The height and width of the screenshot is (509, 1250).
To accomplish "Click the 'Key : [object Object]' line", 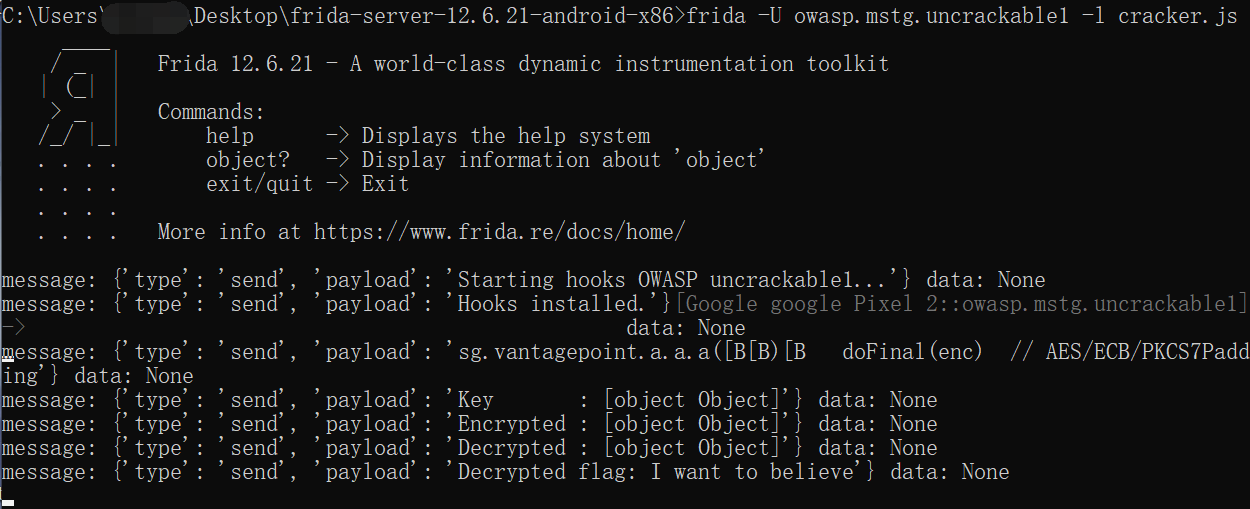I will tap(470, 400).
